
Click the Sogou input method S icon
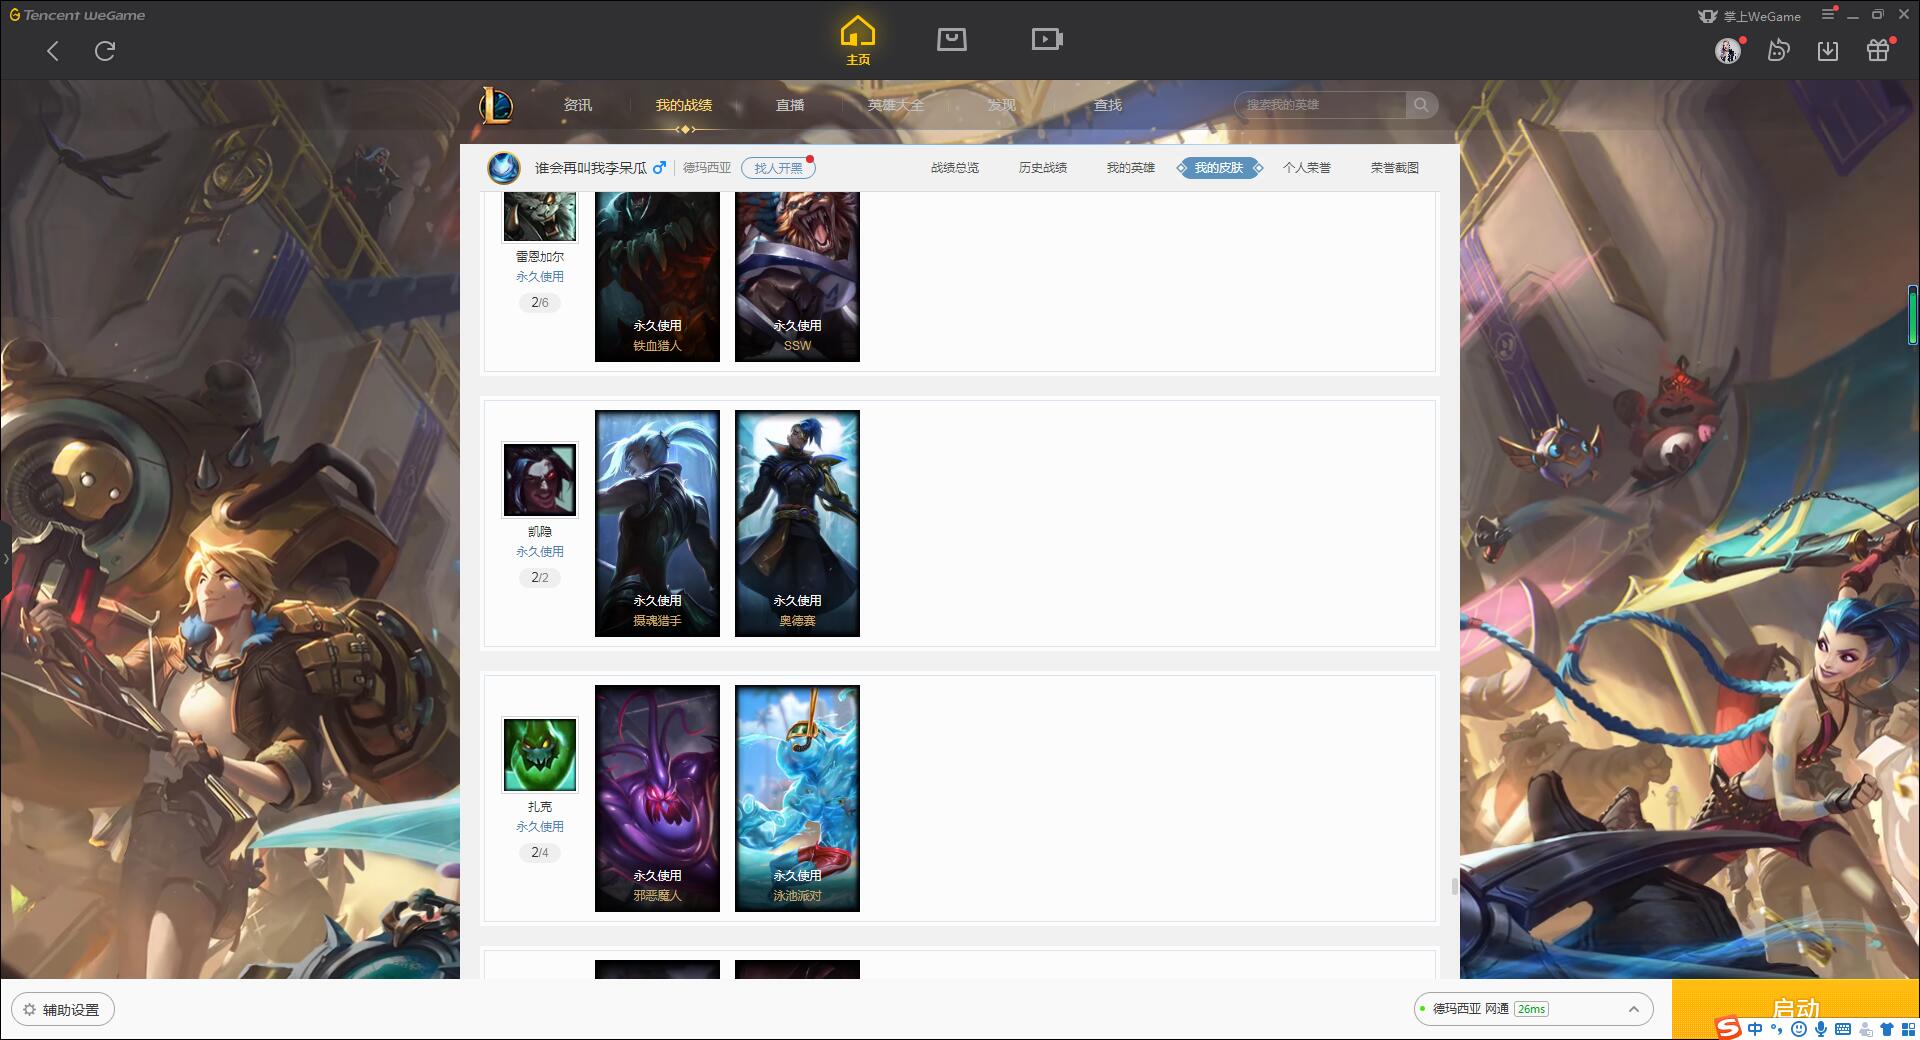coord(1728,1028)
